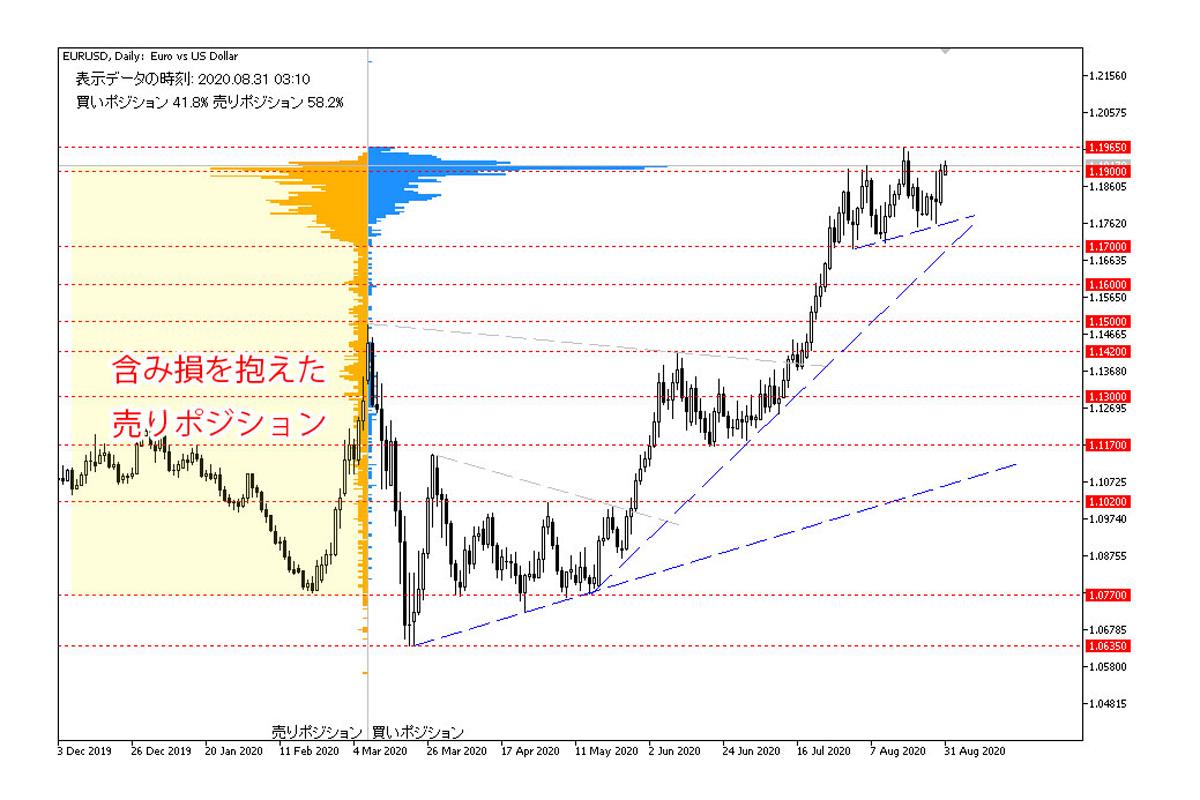Click the red 含み損を抱えた annotation text

pyautogui.click(x=218, y=372)
